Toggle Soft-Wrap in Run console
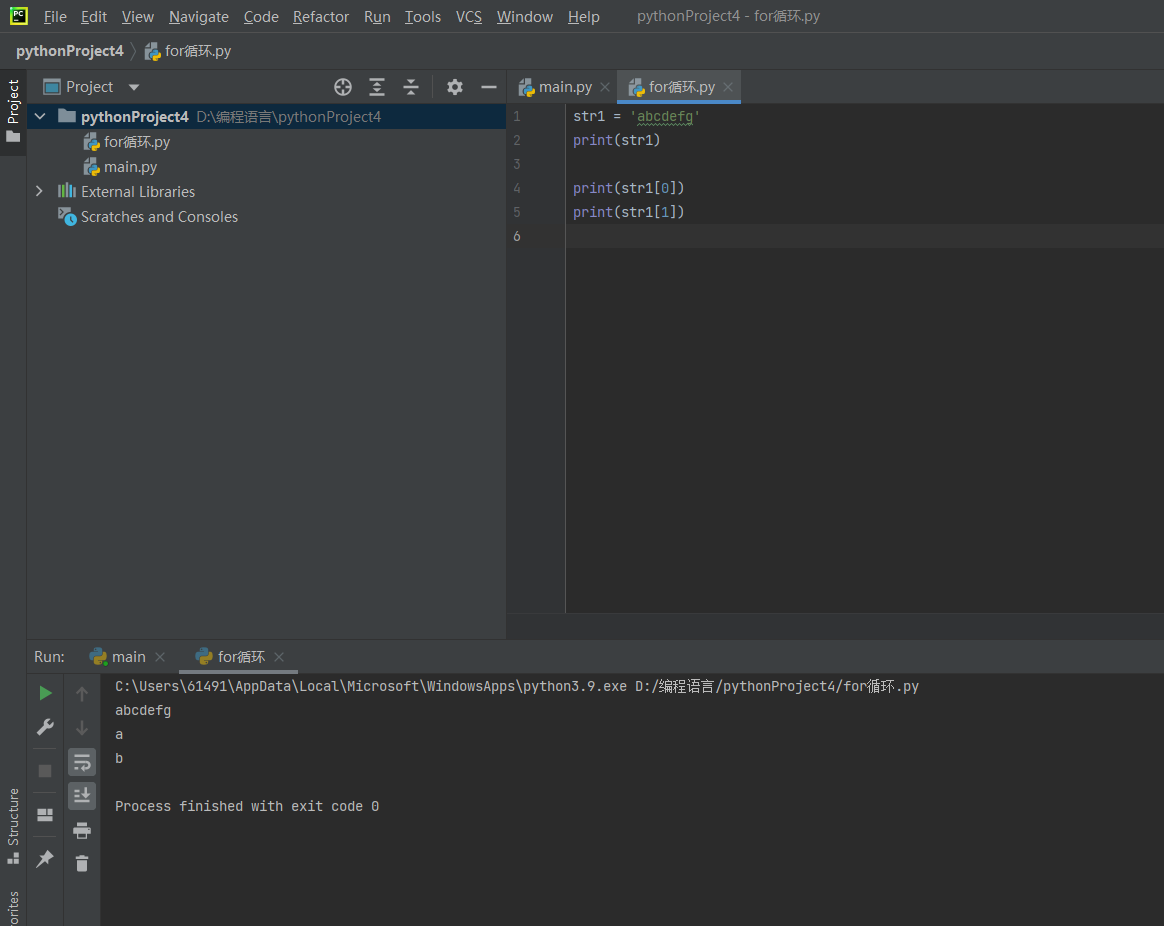 click(82, 763)
